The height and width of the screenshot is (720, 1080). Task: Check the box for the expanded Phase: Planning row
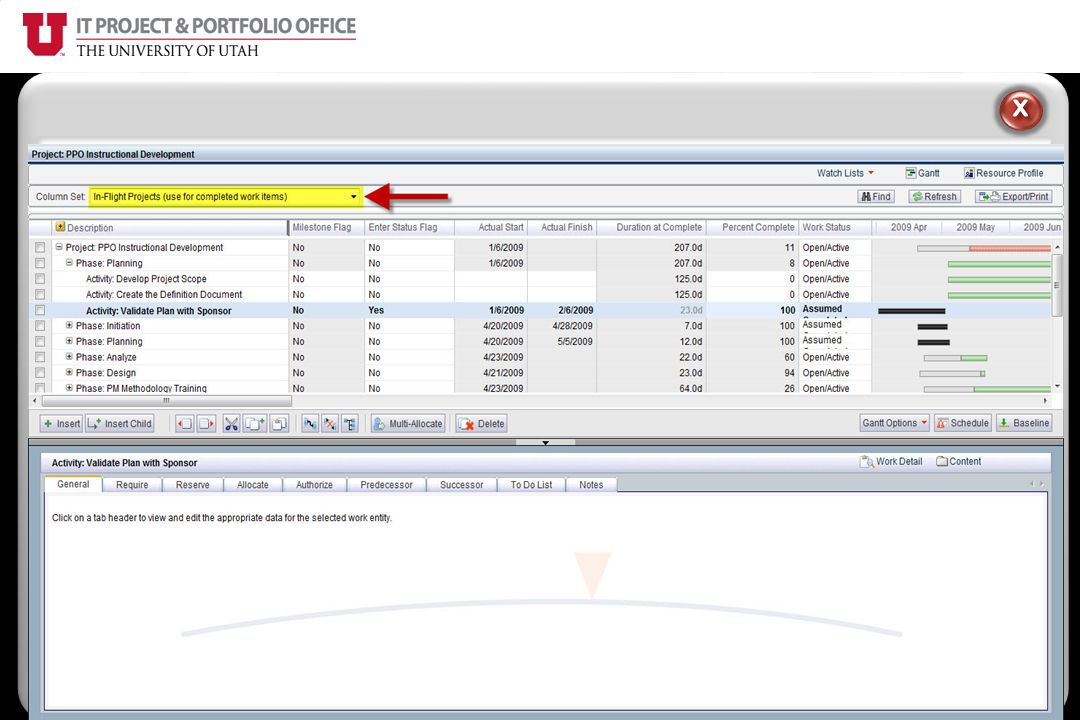(x=40, y=263)
